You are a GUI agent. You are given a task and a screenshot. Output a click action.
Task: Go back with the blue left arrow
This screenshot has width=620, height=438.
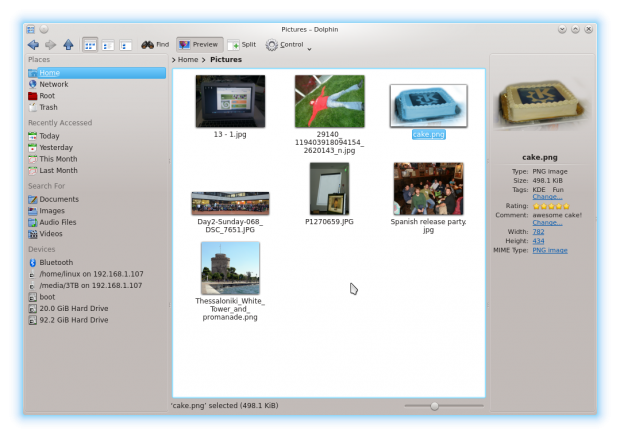tap(33, 45)
